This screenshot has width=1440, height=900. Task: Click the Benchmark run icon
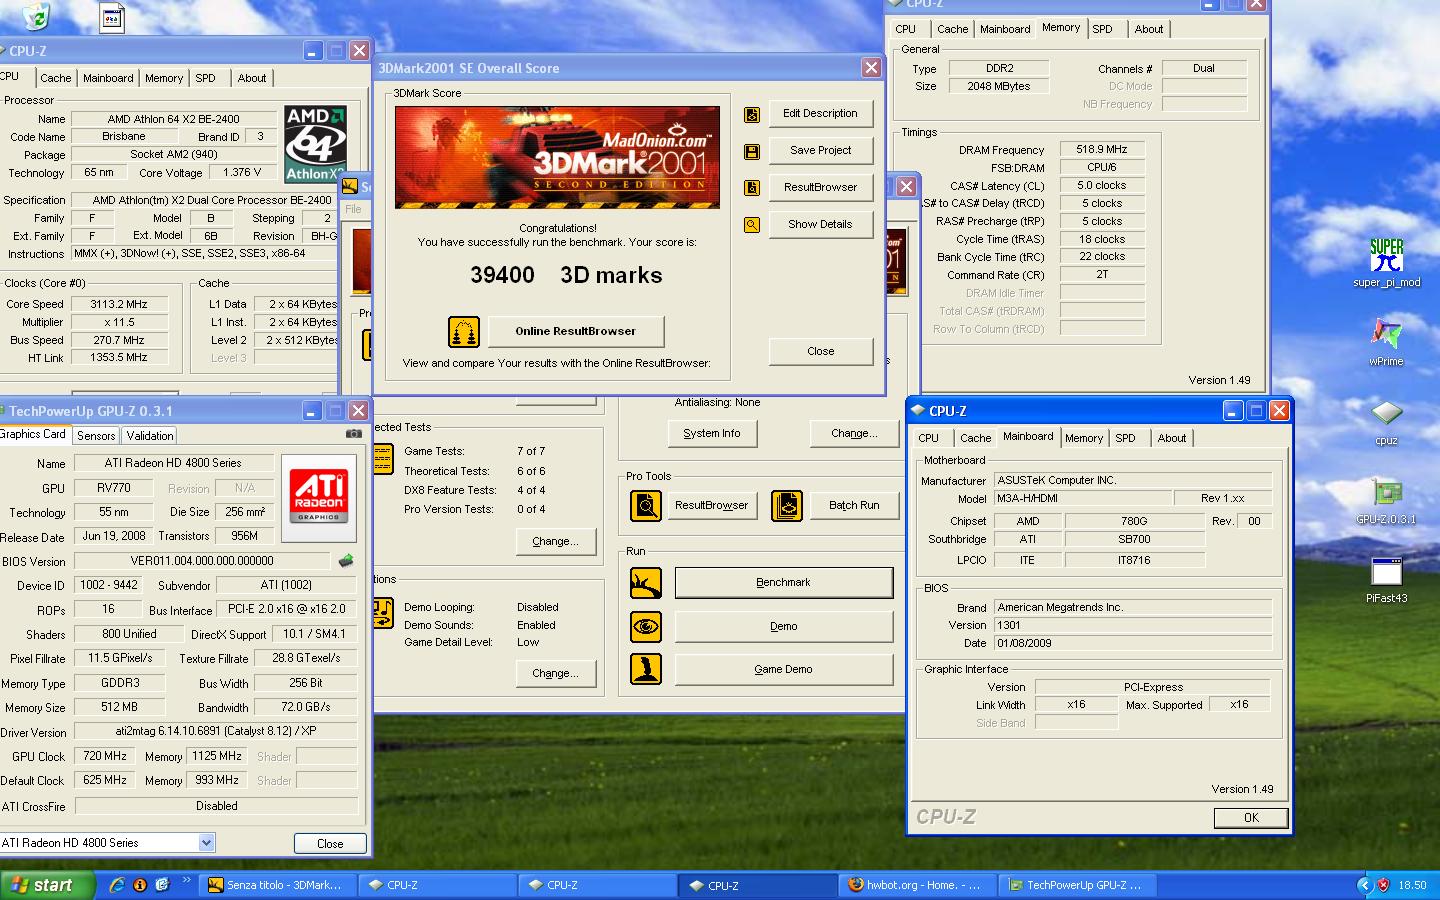646,582
